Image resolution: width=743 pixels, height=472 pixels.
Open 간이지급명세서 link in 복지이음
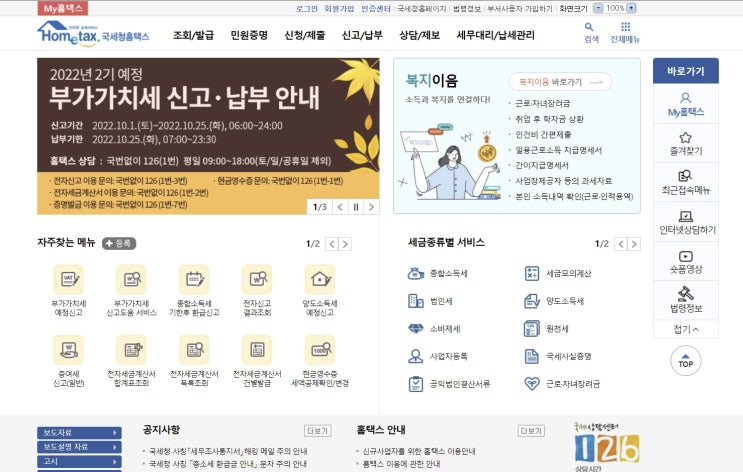542,165
